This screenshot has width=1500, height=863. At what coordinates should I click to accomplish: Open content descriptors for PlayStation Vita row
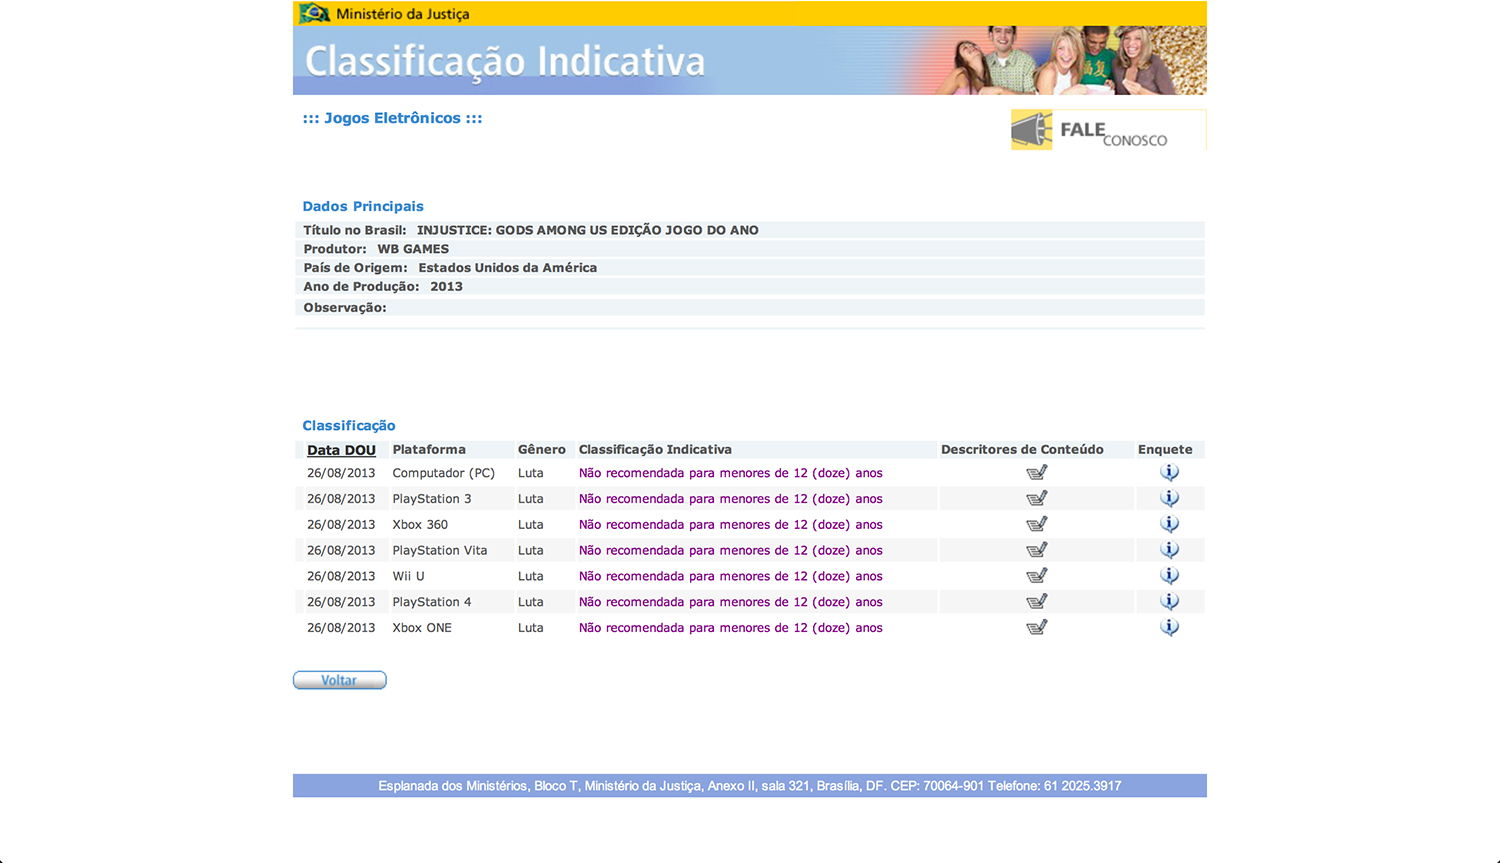pyautogui.click(x=1037, y=550)
